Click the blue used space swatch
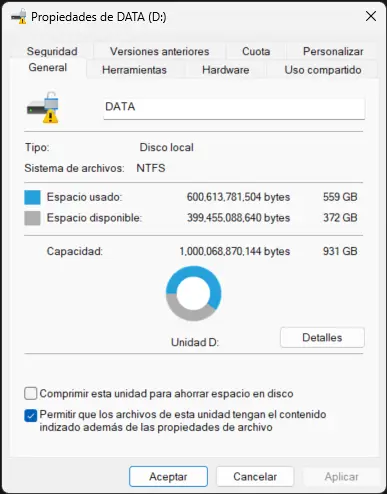 [x=32, y=197]
